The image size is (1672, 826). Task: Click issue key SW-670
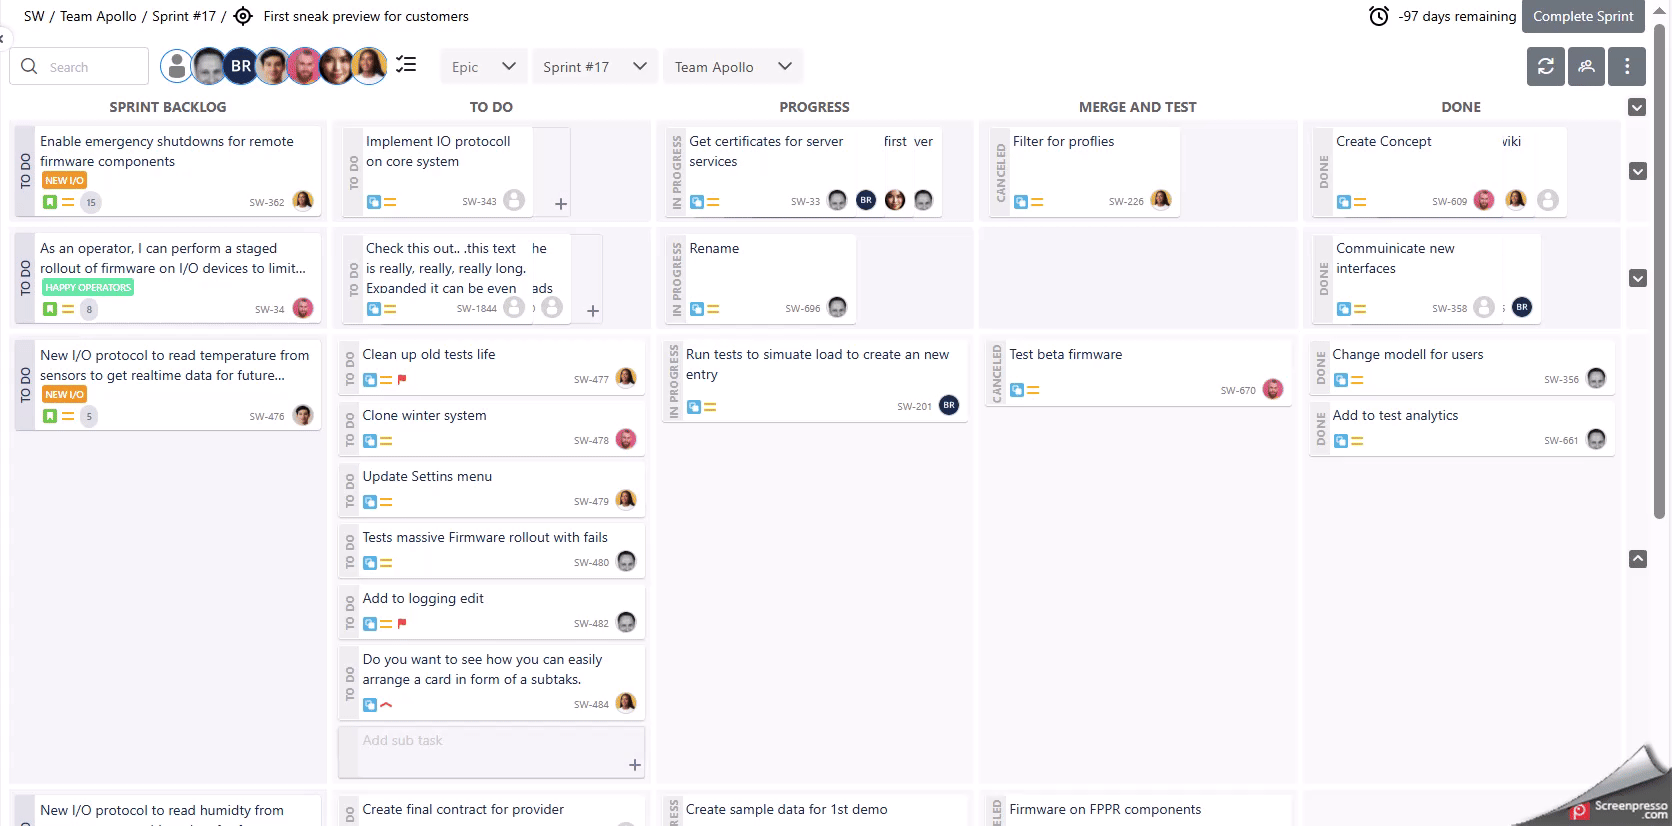(1238, 391)
